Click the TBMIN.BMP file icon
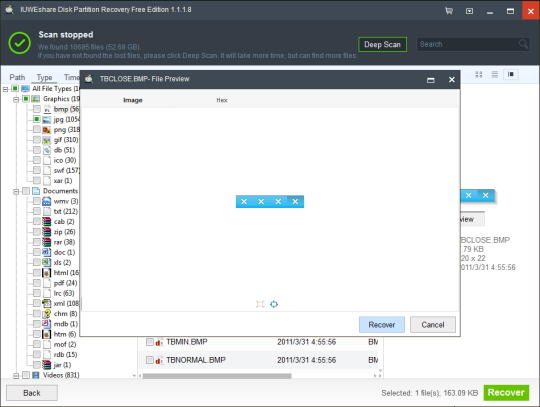The height and width of the screenshot is (407, 540). point(159,342)
